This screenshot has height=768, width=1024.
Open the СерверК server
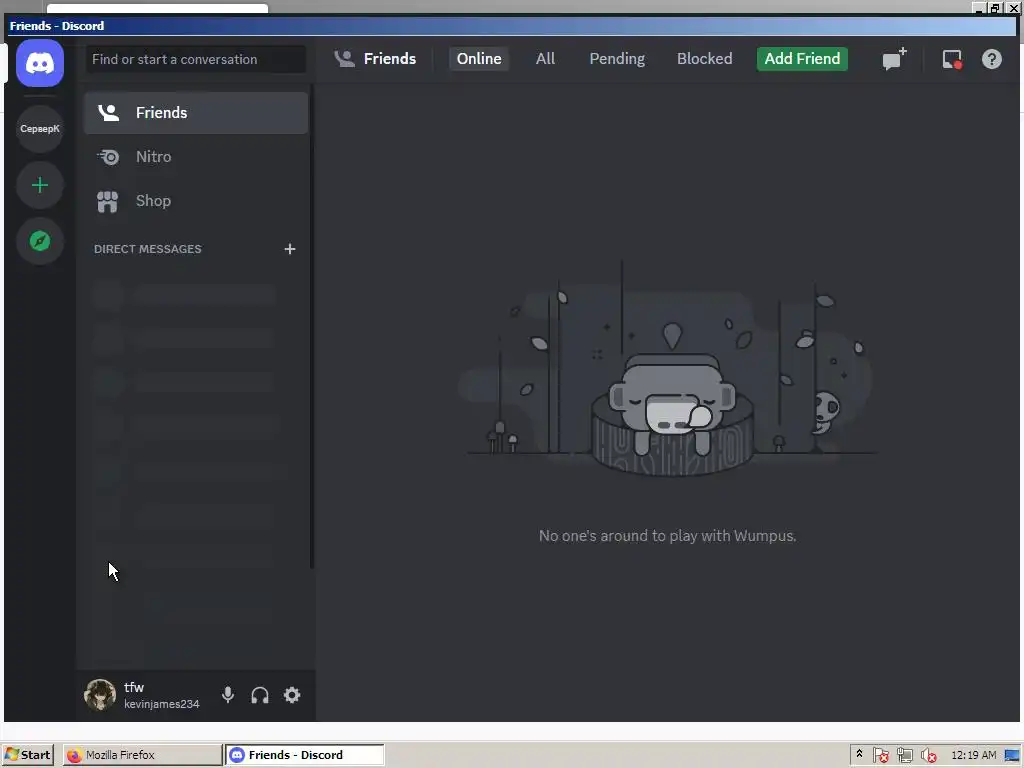[x=40, y=129]
